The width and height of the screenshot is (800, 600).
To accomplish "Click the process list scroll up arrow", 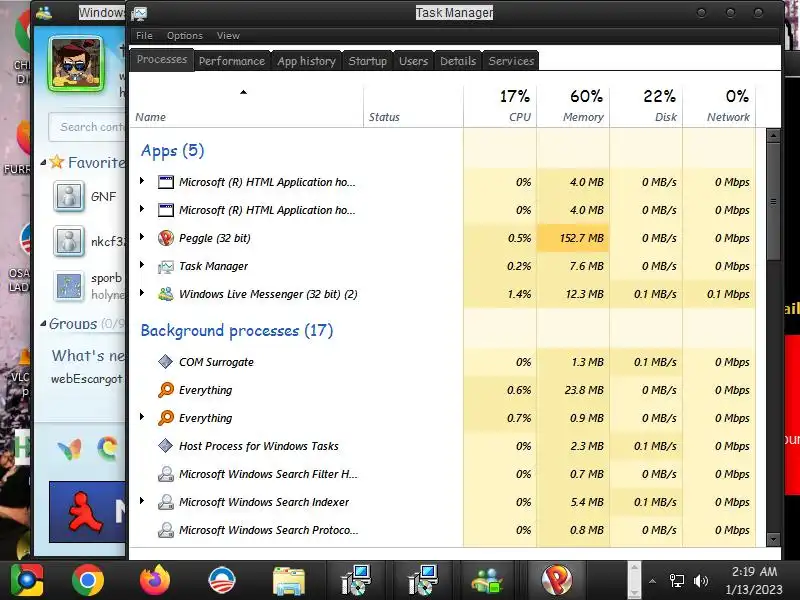I will (773, 135).
